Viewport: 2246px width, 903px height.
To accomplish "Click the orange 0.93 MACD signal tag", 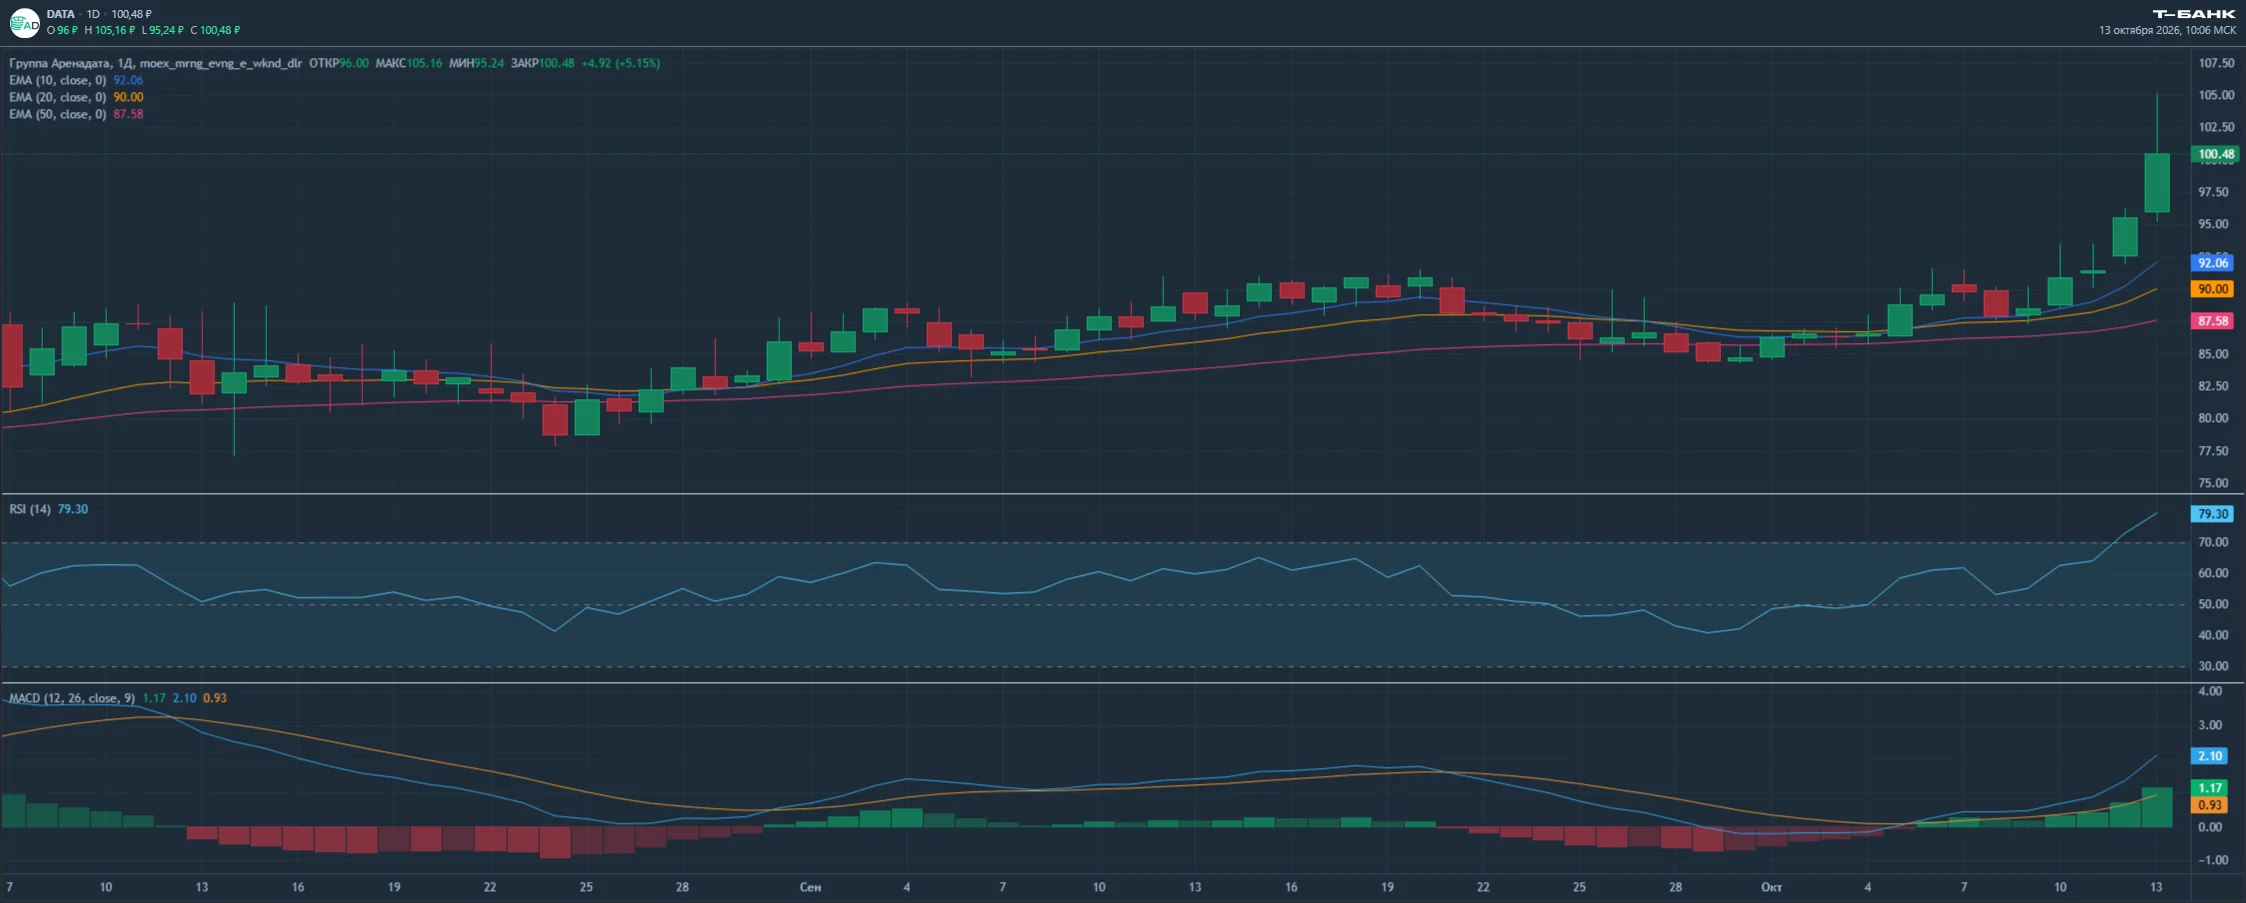I will [2210, 805].
